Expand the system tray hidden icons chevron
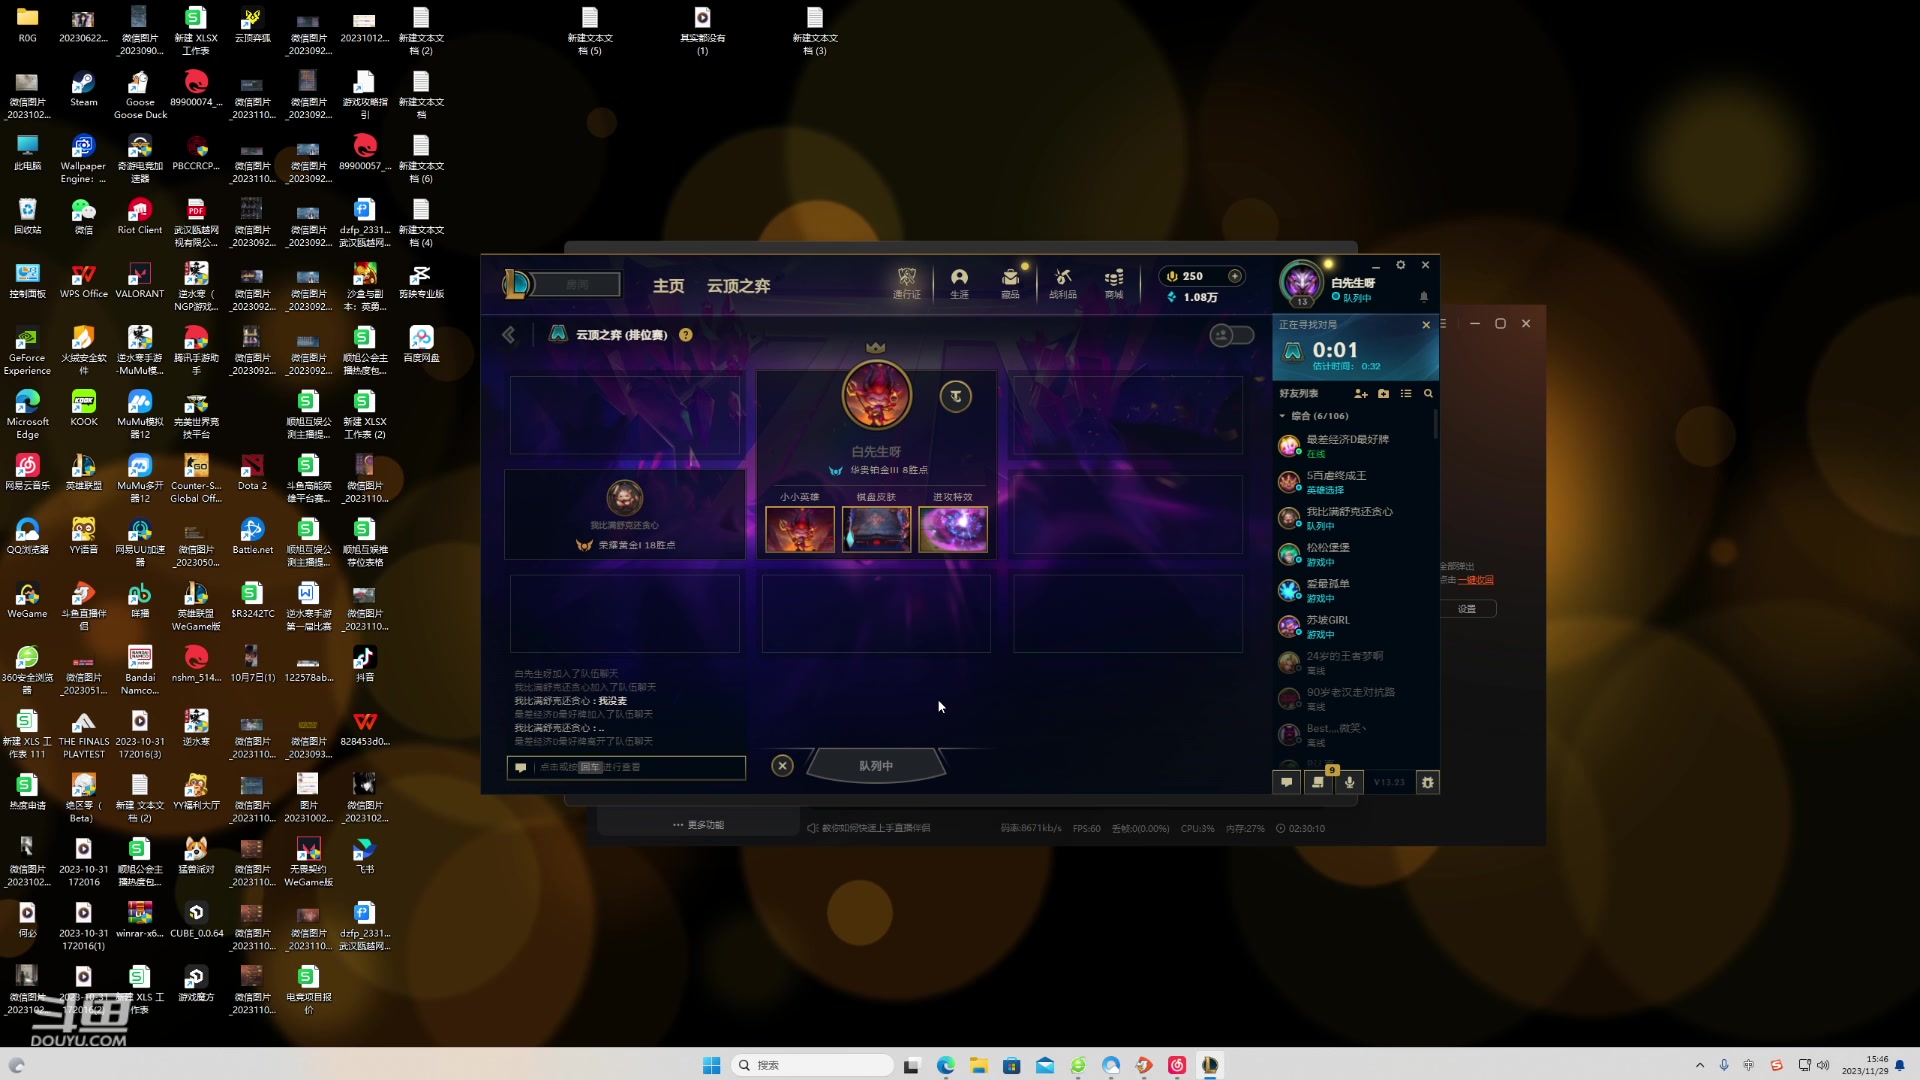This screenshot has height=1080, width=1920. 1700,1065
